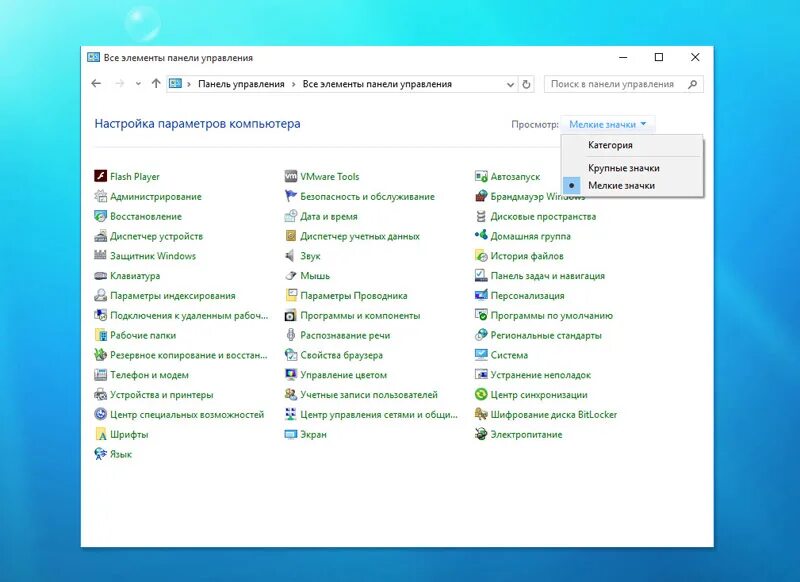Open Учетные записи пользователей link
Viewport: 800px width, 582px height.
[369, 395]
